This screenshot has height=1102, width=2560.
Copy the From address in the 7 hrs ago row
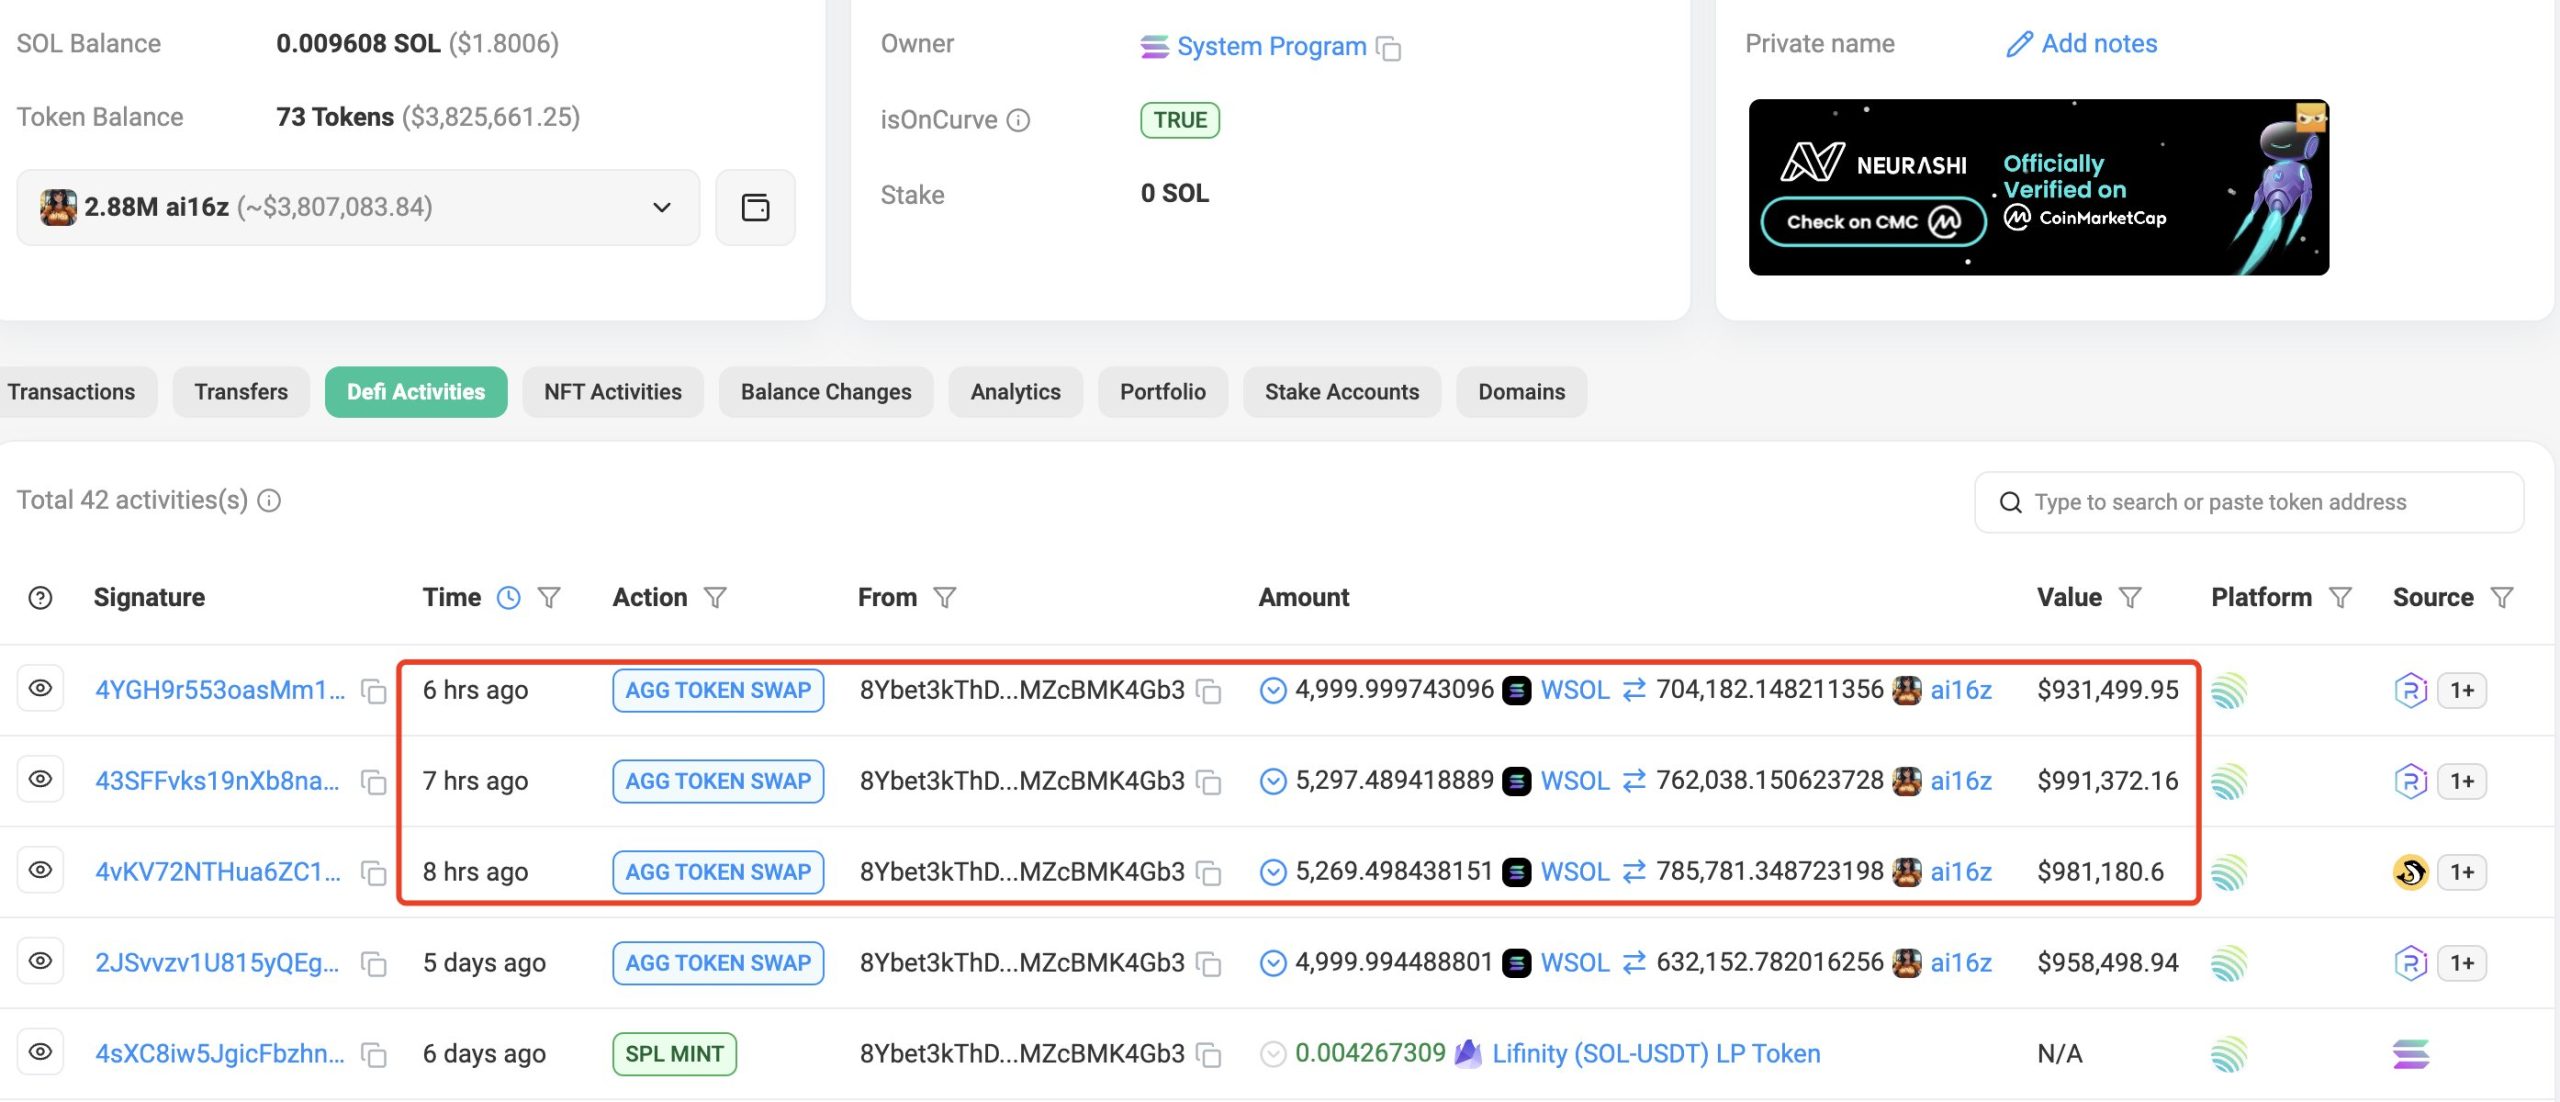(x=1209, y=782)
